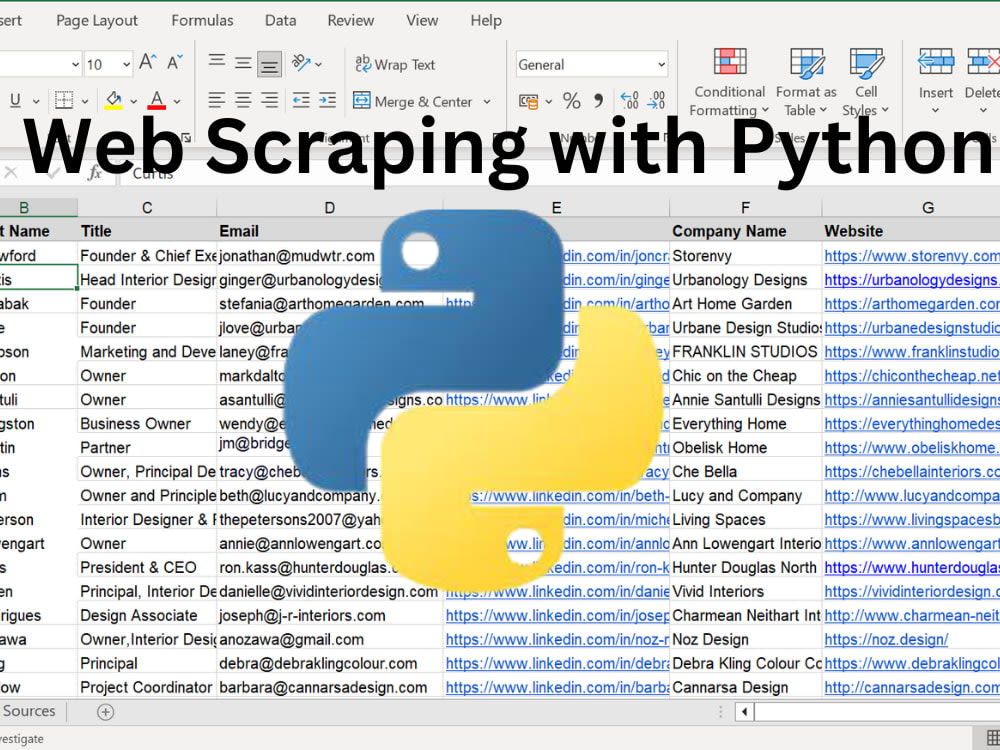Expand font color dropdown arrow

[x=177, y=101]
